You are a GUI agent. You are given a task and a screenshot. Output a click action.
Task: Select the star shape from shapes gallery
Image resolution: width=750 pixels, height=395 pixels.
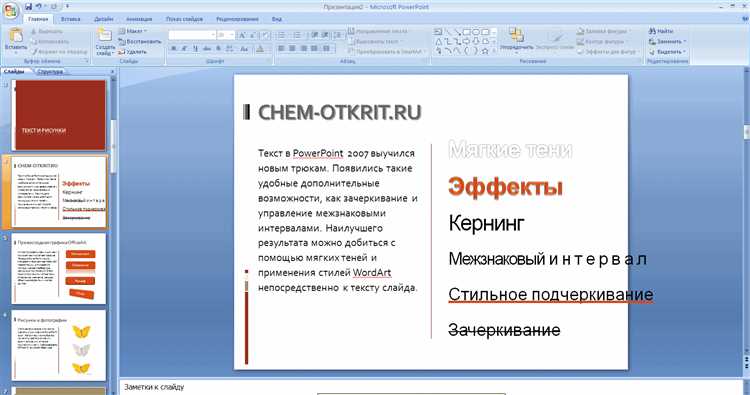coord(485,51)
